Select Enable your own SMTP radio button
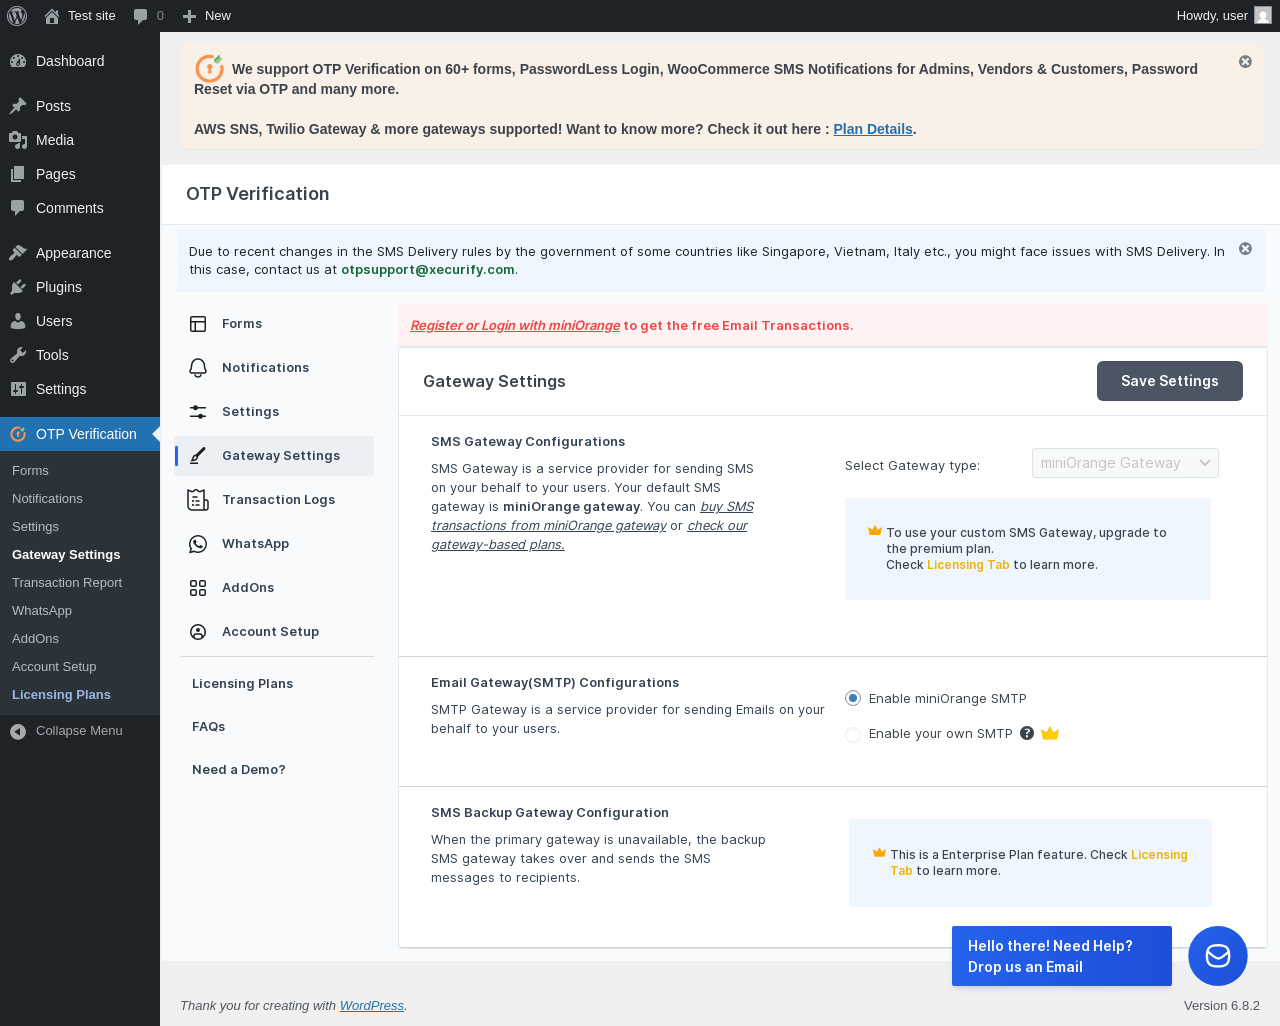Screen dimensions: 1280x1026 point(853,735)
